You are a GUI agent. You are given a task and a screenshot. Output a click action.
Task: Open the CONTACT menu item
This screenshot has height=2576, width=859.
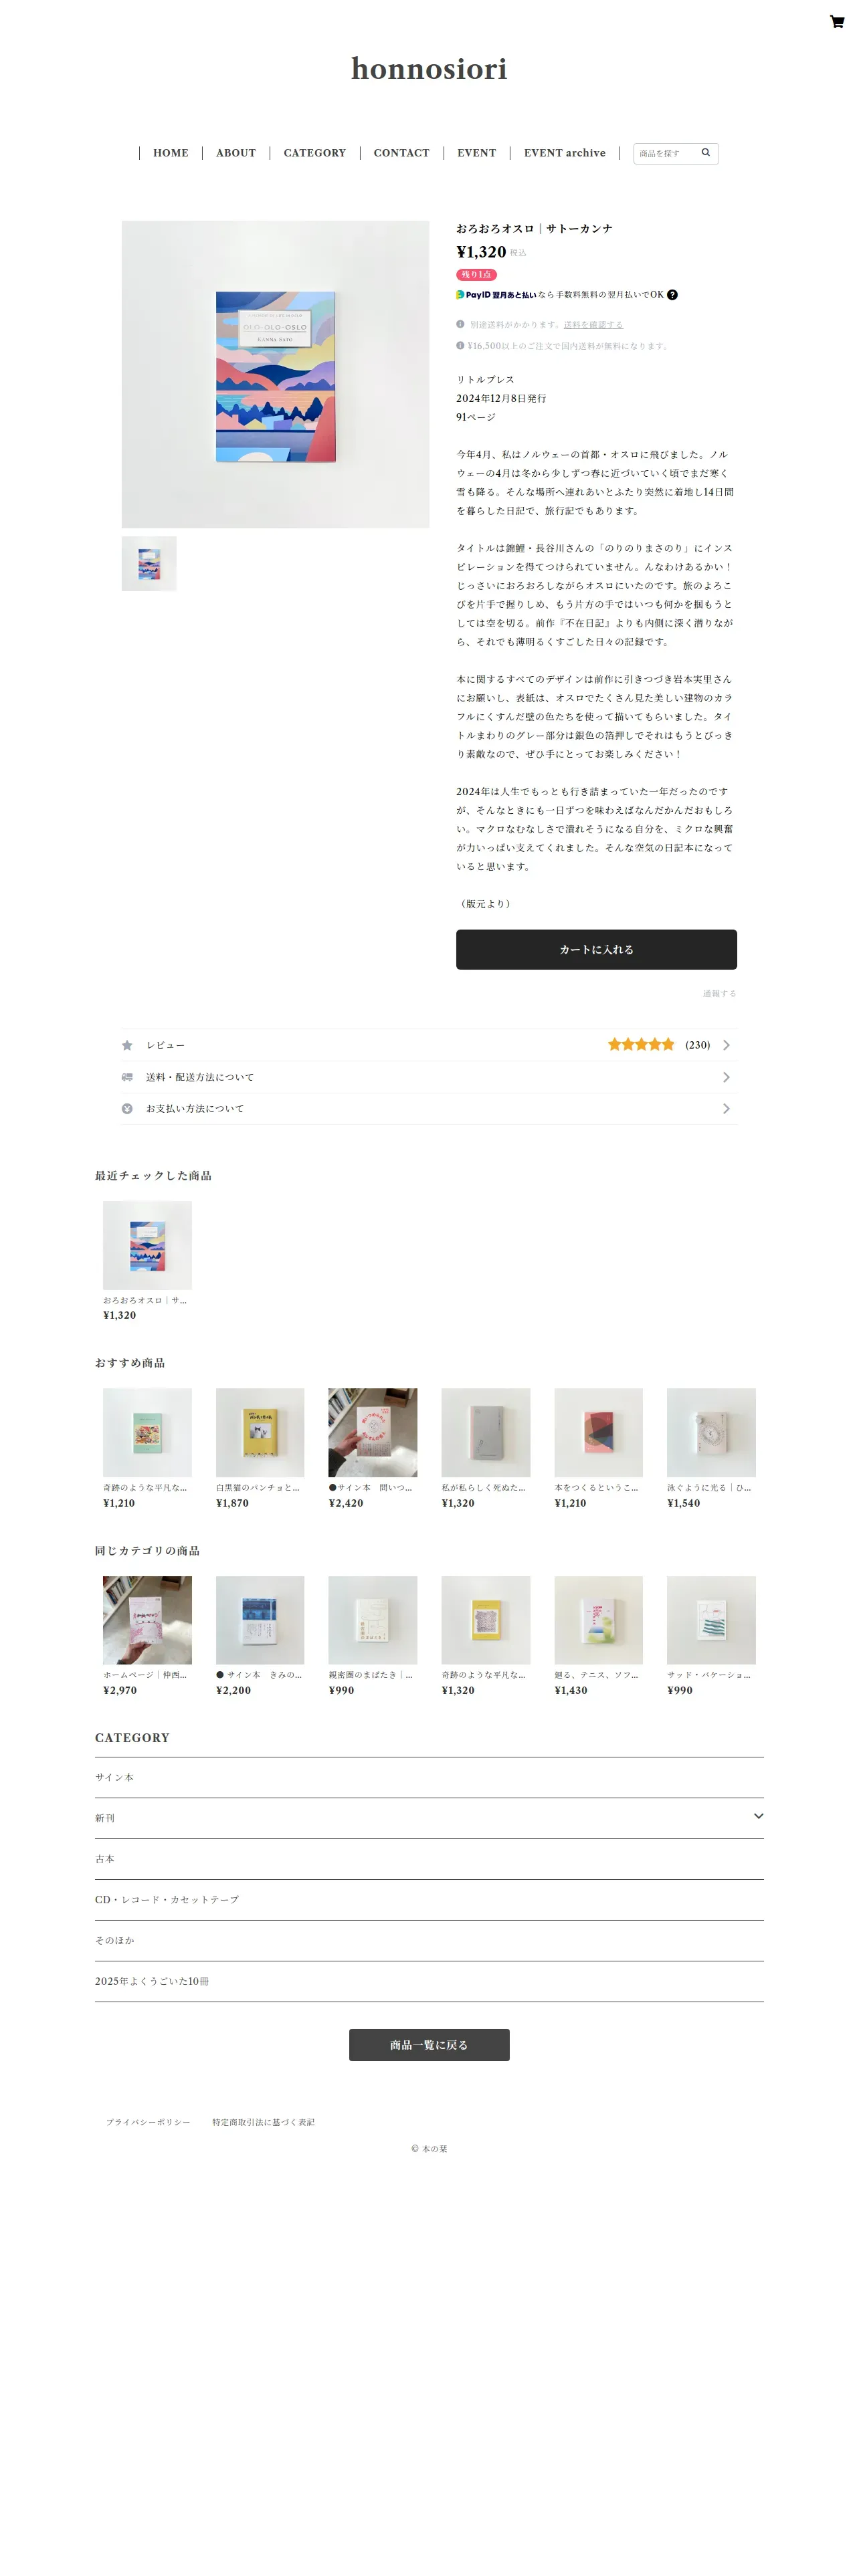pos(401,153)
